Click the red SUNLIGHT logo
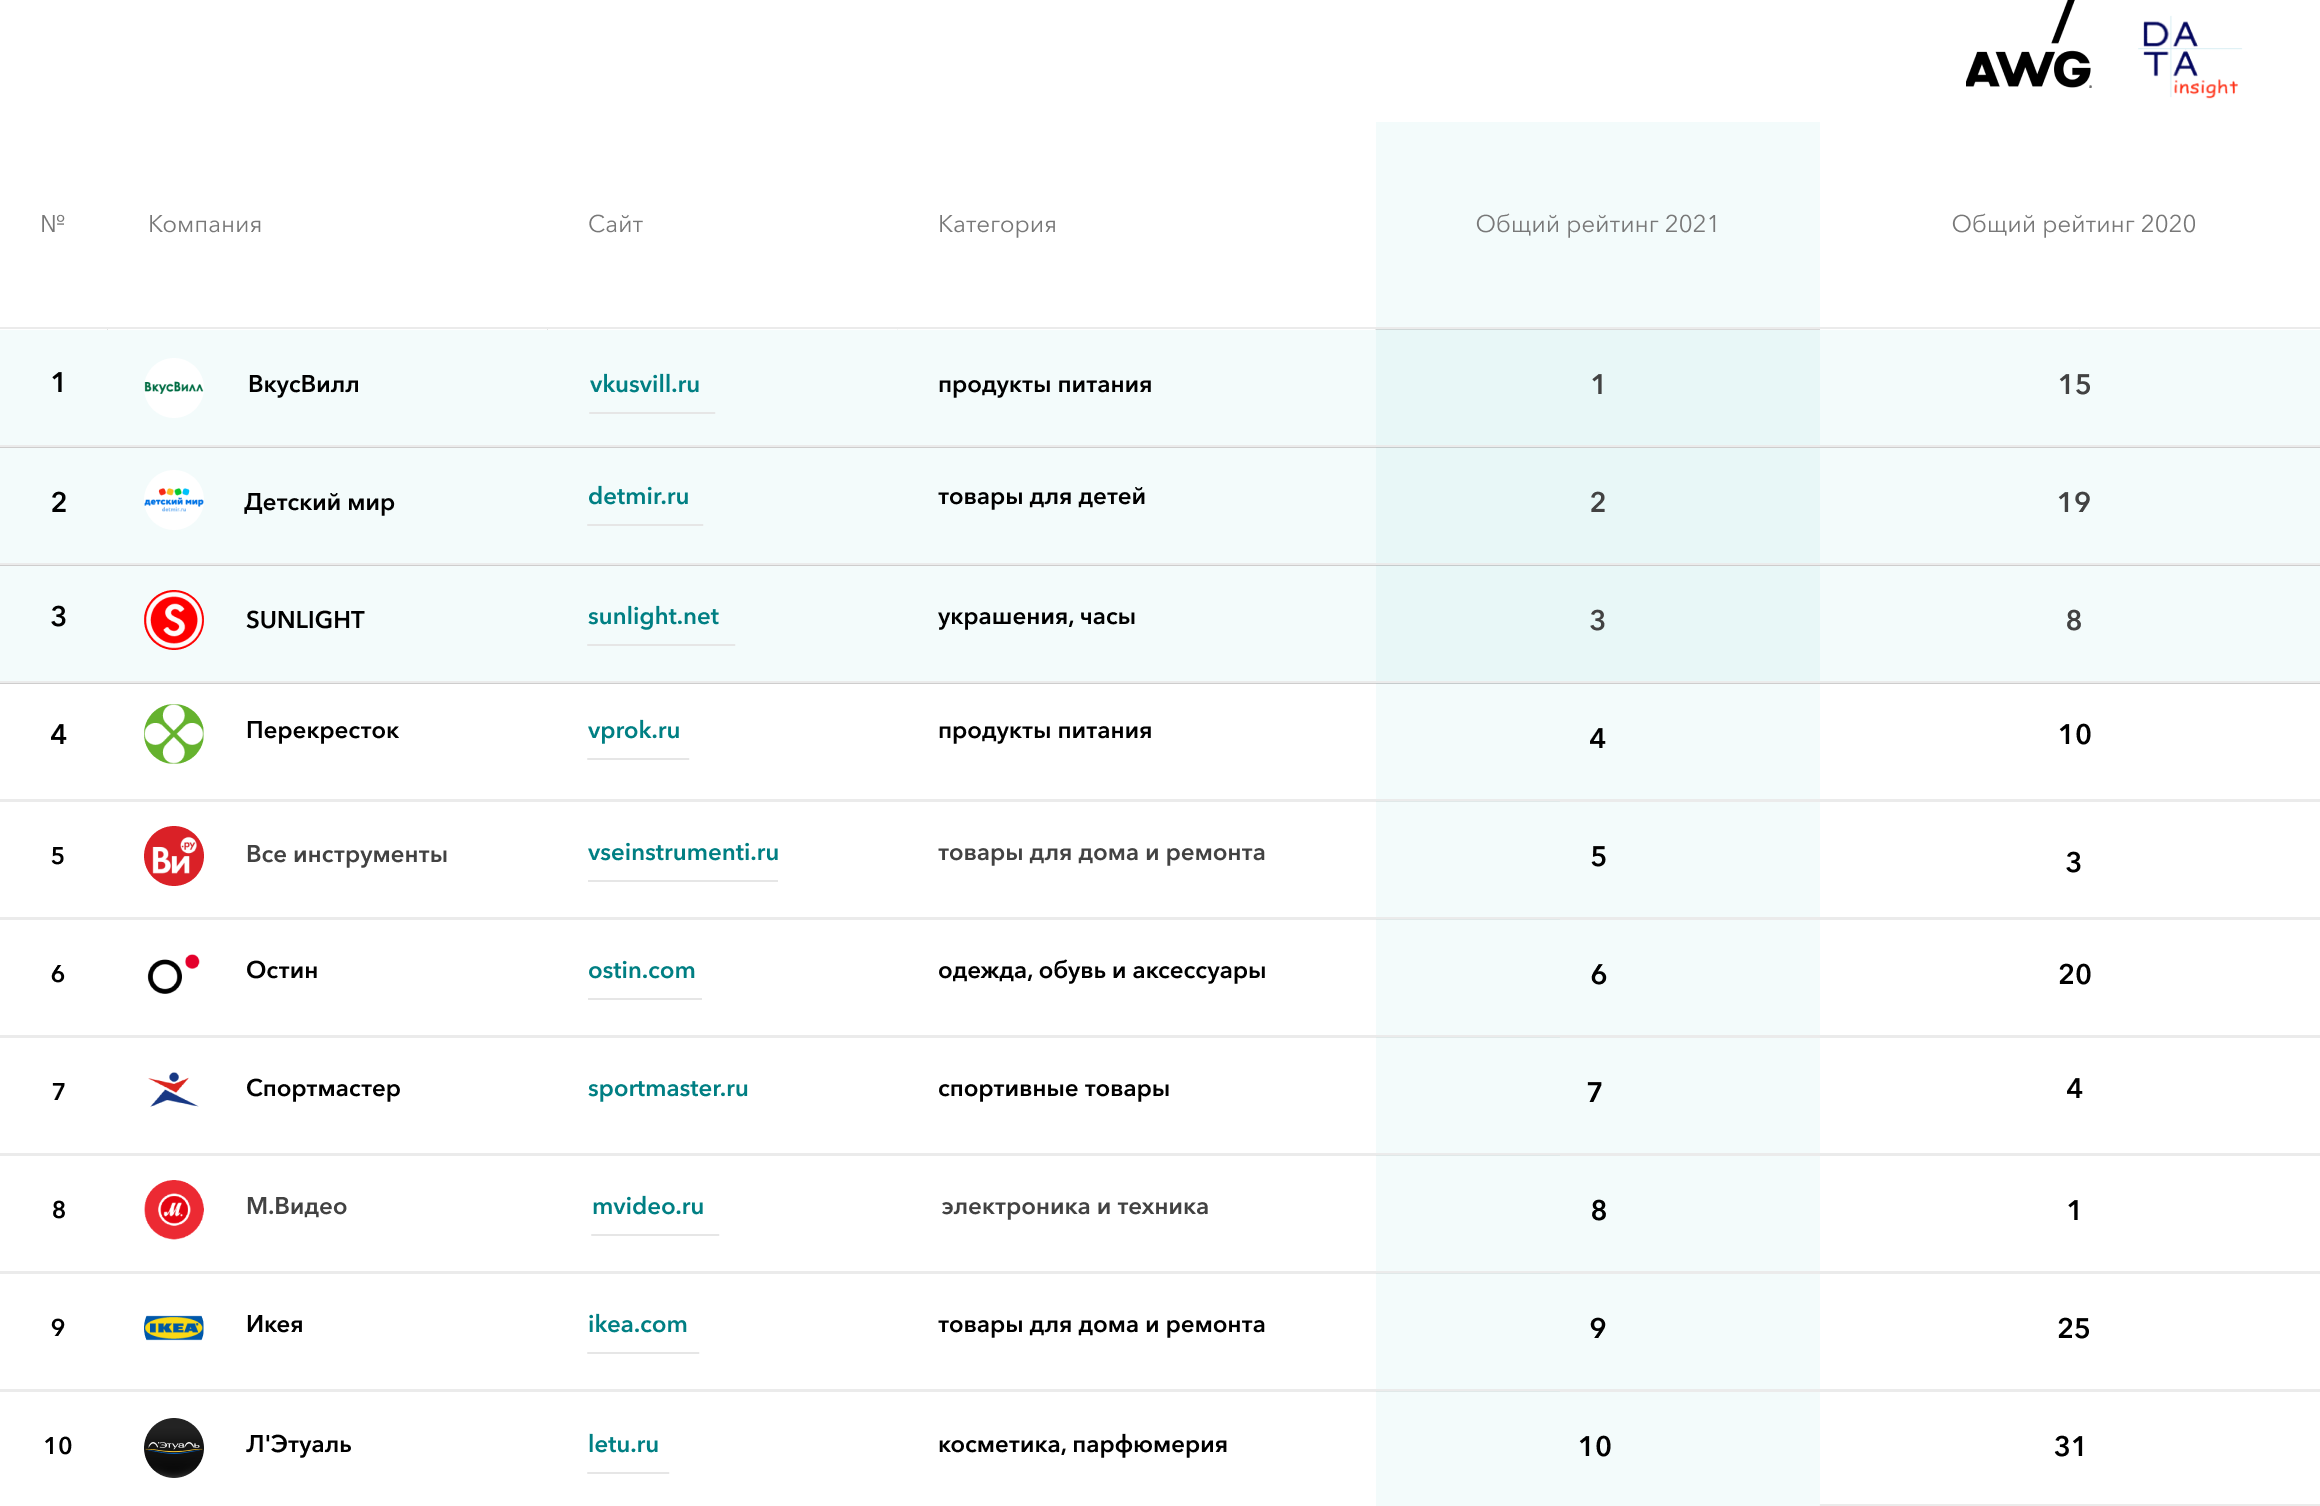Image resolution: width=2320 pixels, height=1506 pixels. (174, 620)
